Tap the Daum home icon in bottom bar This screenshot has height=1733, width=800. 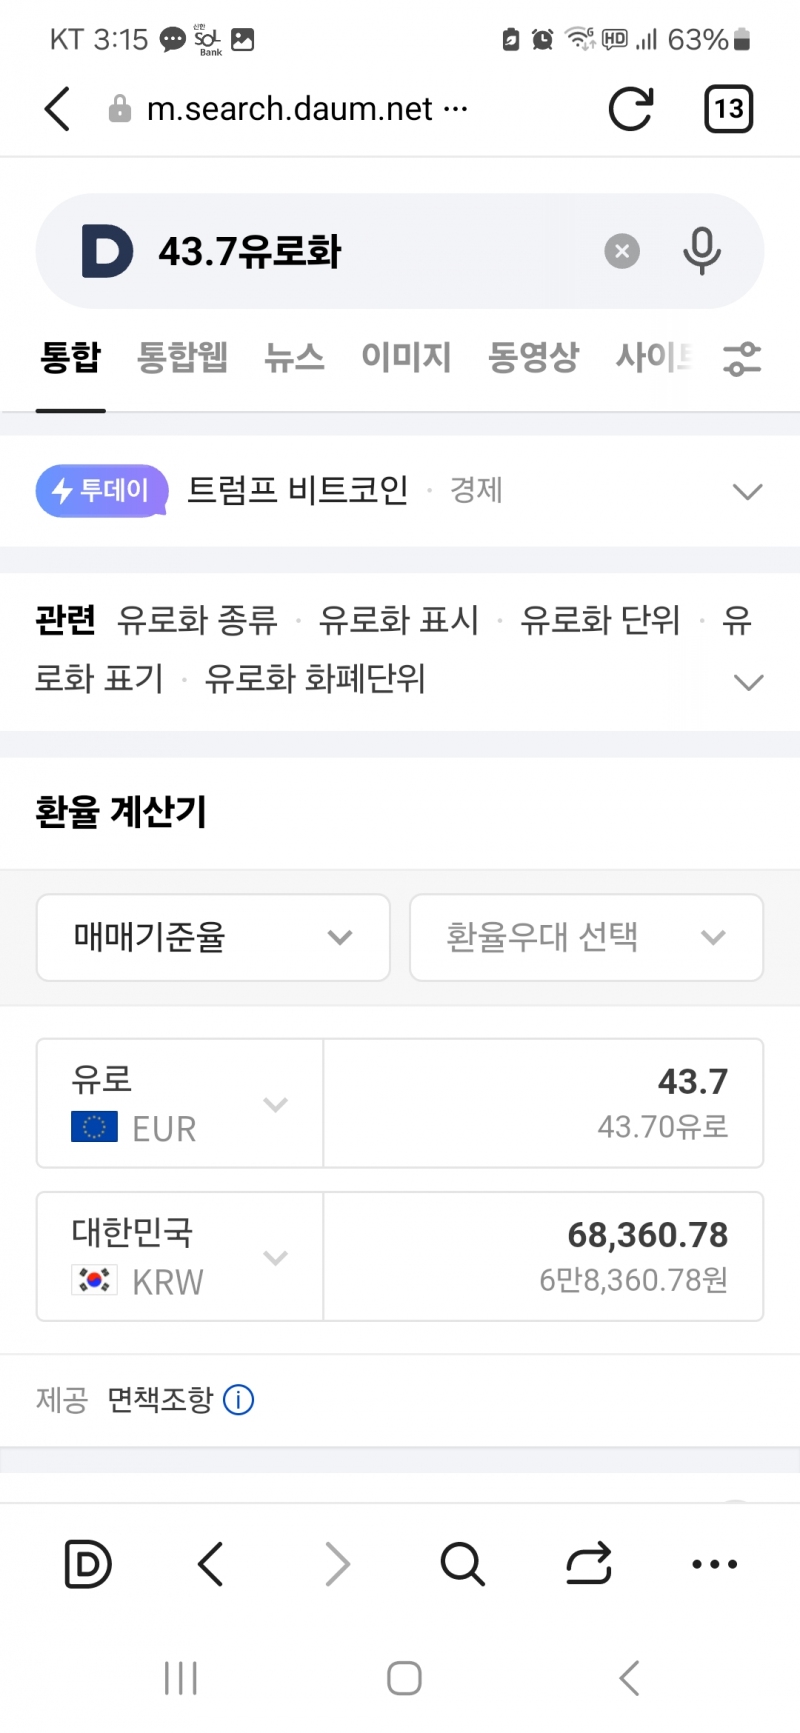pos(88,1564)
